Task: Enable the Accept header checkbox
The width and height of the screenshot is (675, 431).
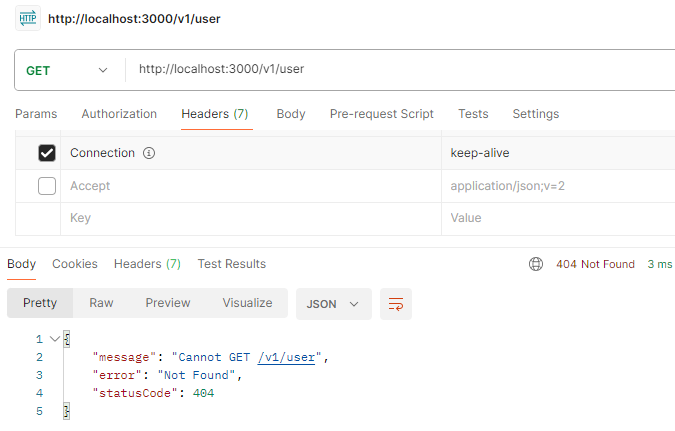Action: point(46,186)
